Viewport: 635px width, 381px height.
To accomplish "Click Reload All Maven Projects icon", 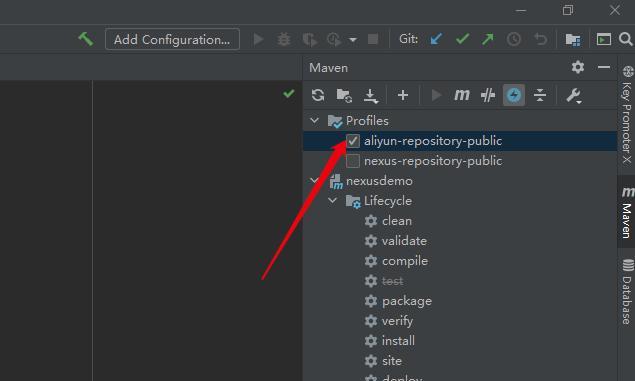I will point(318,95).
